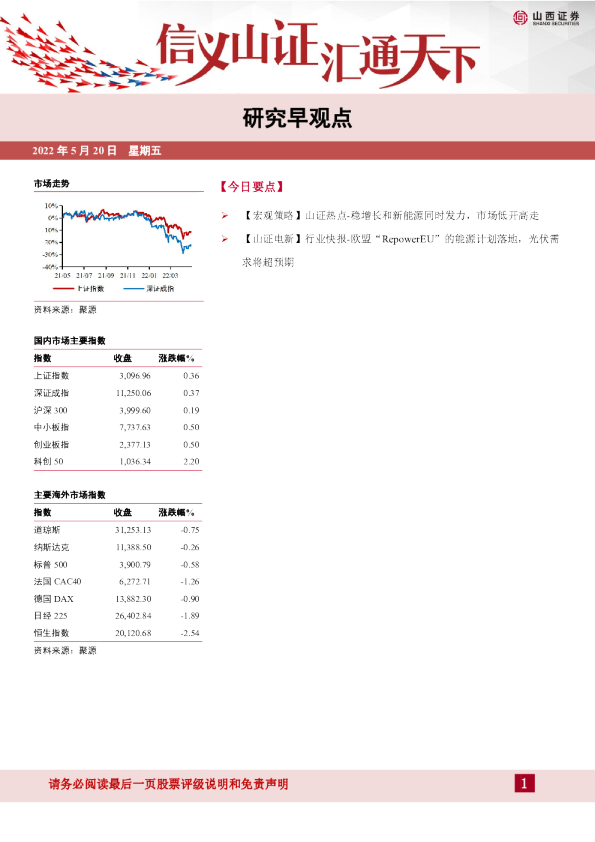Click the footer disclaimer notice text
This screenshot has width=595, height=842.
pyautogui.click(x=169, y=784)
